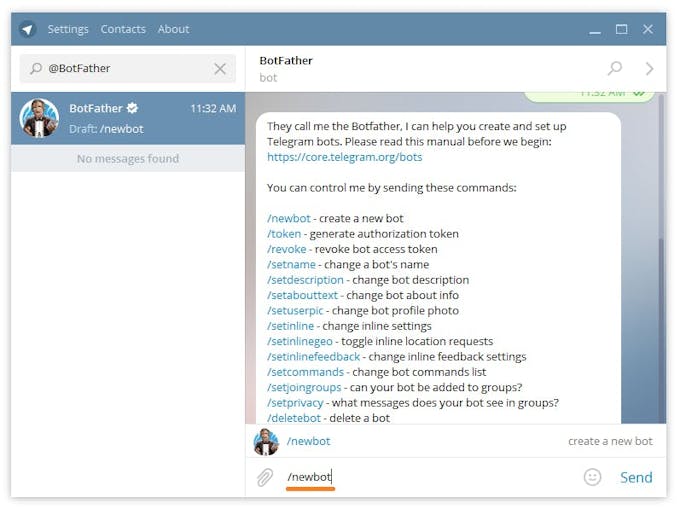Search within the BotFather chat
680x509 pixels.
[615, 68]
